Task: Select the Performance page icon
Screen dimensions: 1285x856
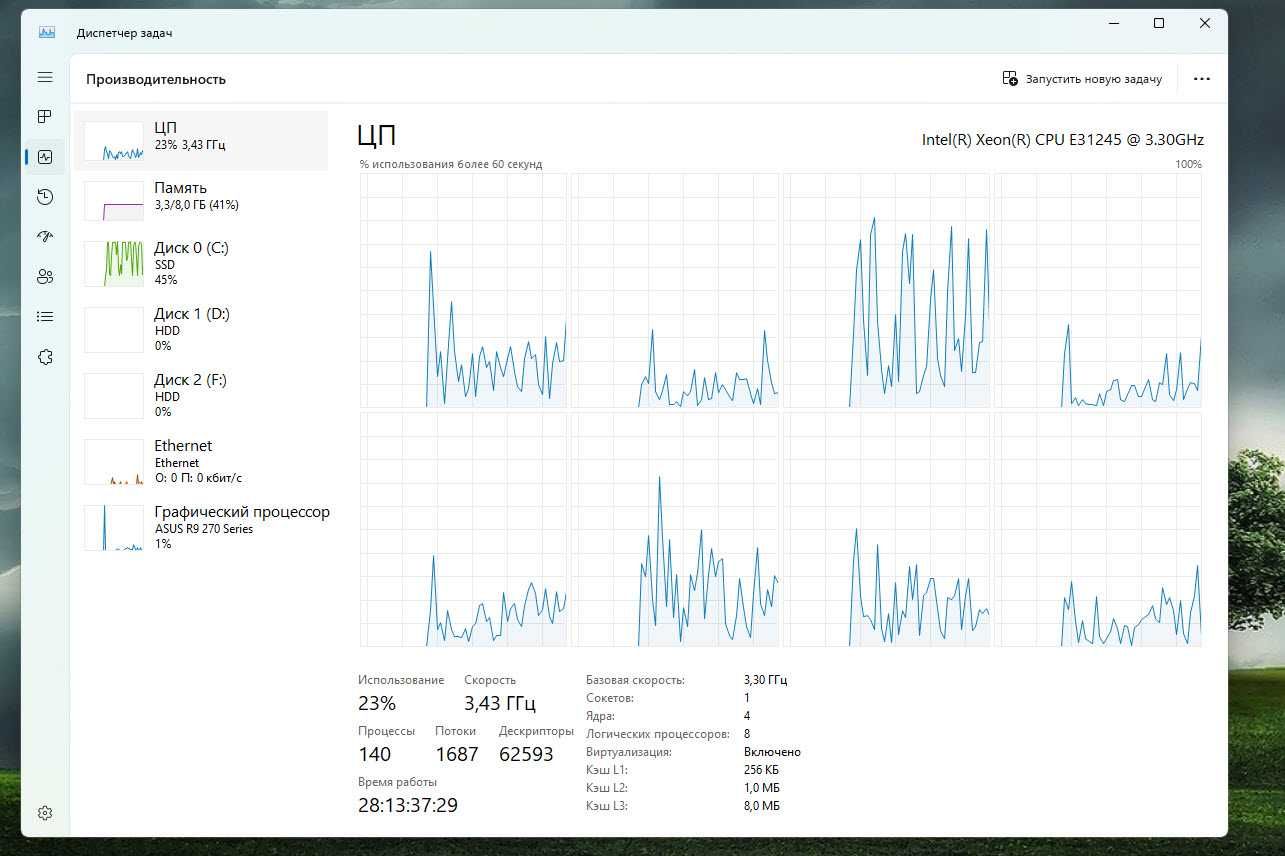Action: click(45, 157)
